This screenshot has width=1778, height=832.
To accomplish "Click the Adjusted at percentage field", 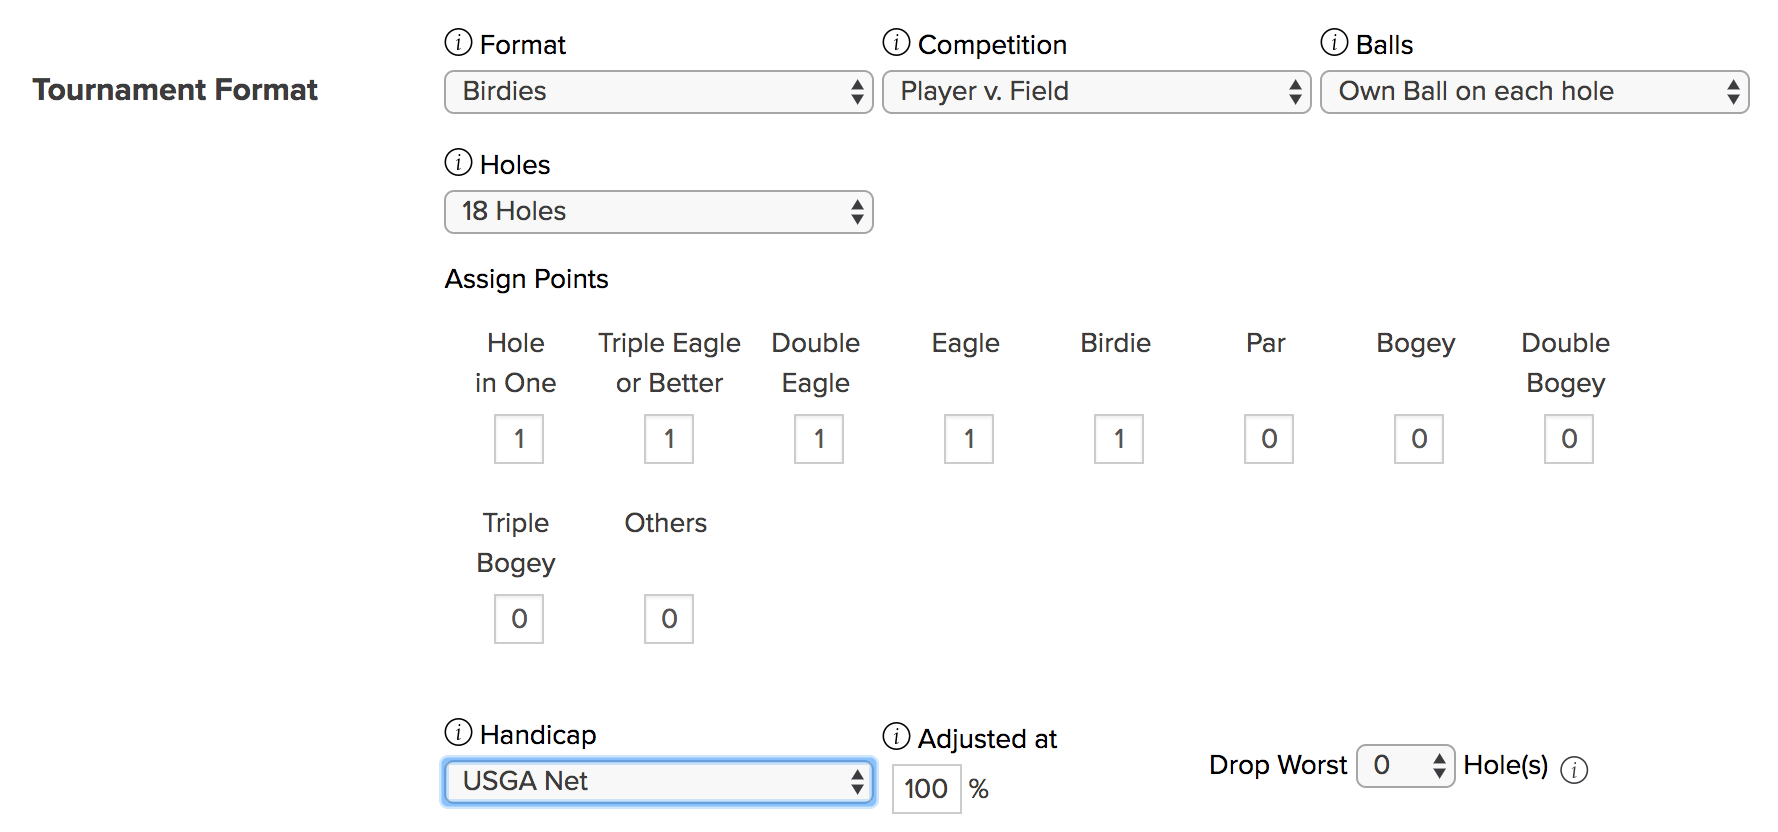I will [x=927, y=789].
